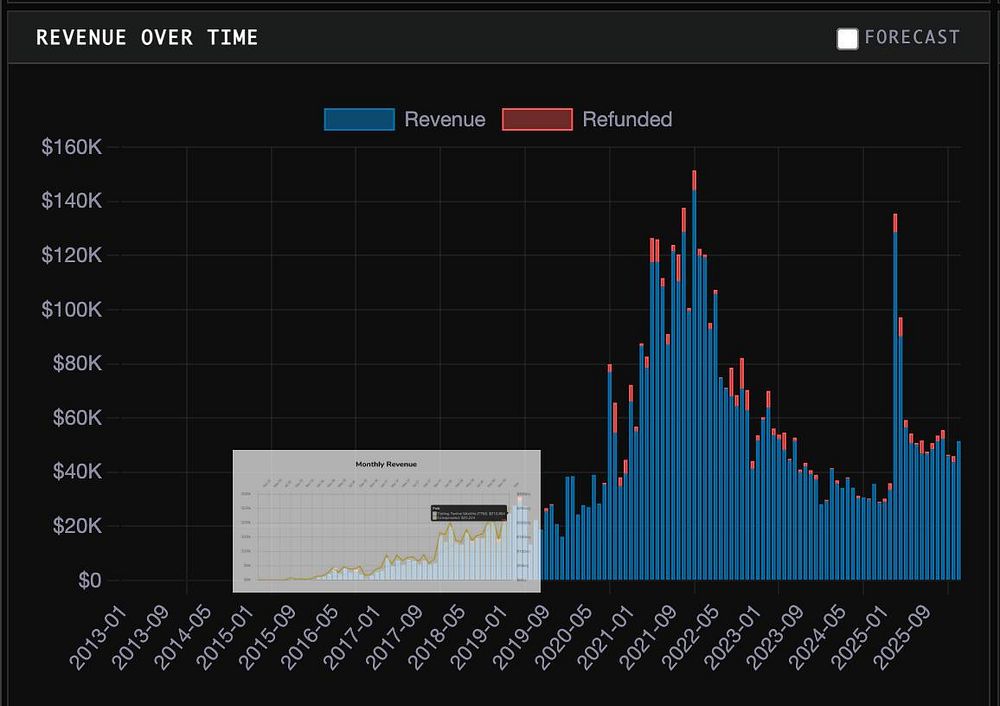Enable the Forecast checkbox
Image resolution: width=1000 pixels, height=706 pixels.
[847, 39]
